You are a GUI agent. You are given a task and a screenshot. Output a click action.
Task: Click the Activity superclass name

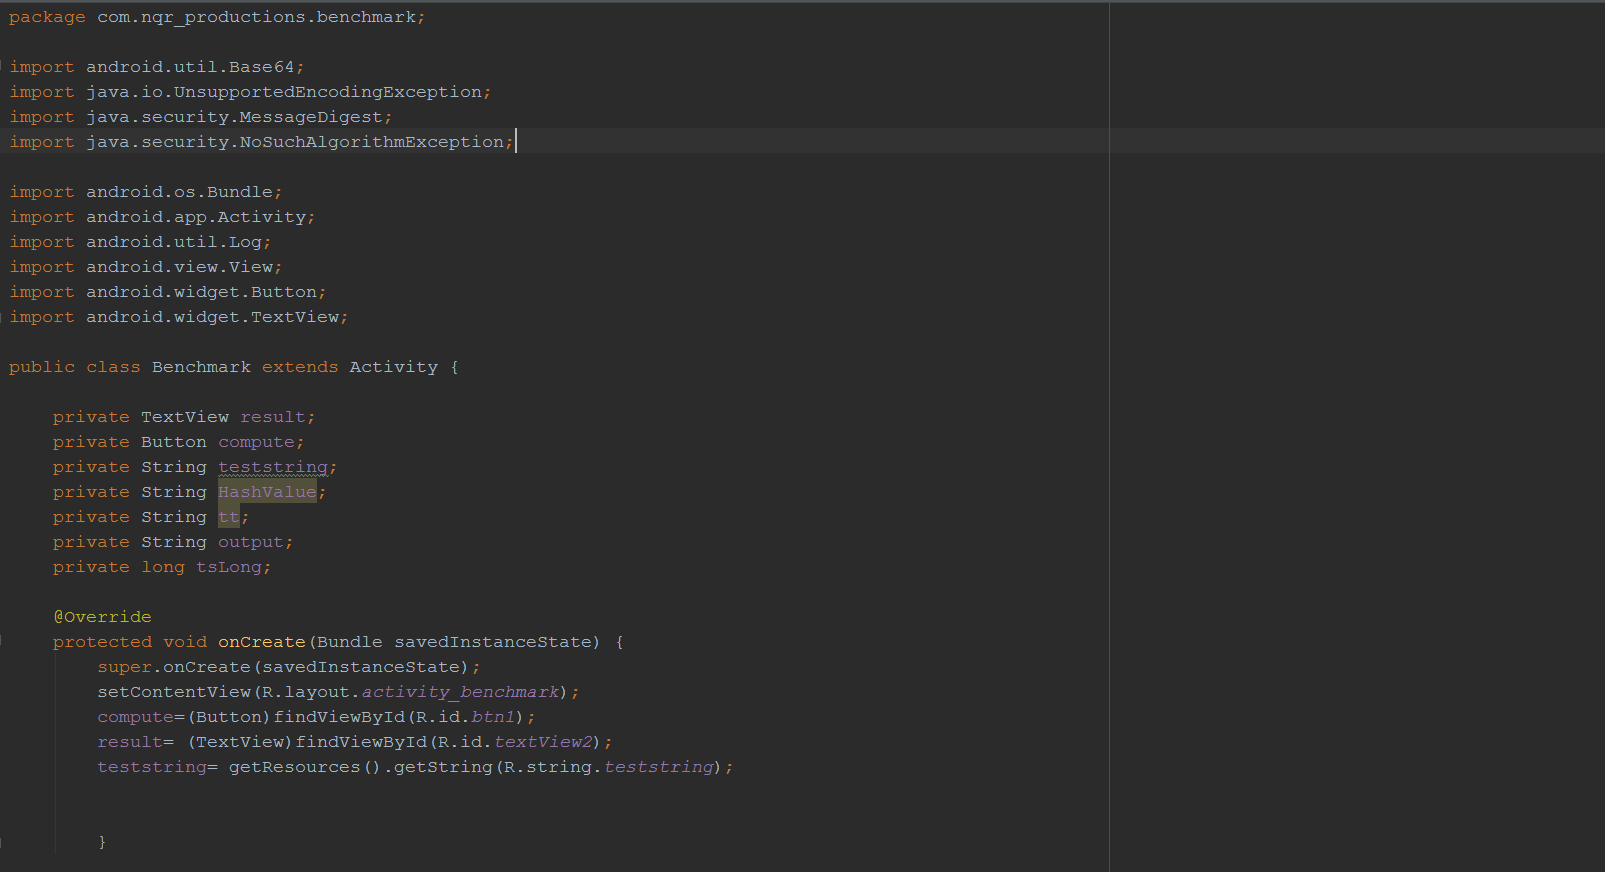click(x=393, y=367)
